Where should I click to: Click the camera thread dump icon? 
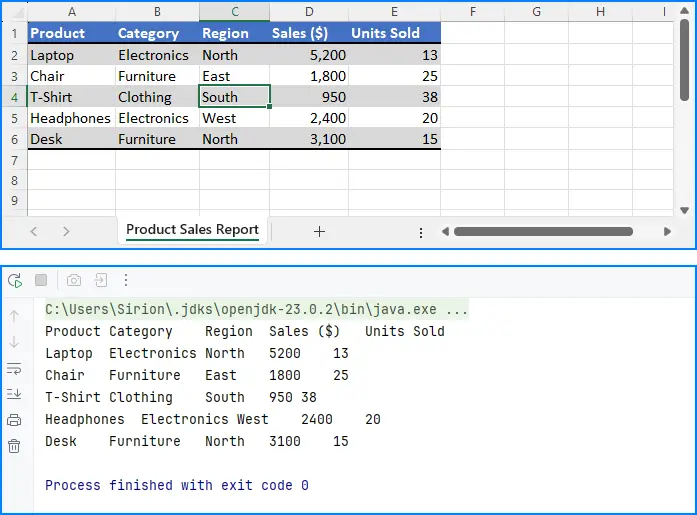[x=74, y=281]
